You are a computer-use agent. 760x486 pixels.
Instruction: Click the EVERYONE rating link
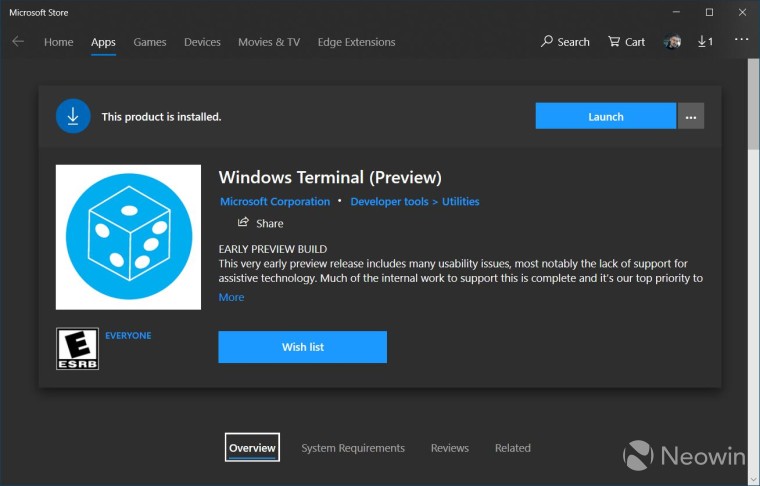pyautogui.click(x=128, y=335)
